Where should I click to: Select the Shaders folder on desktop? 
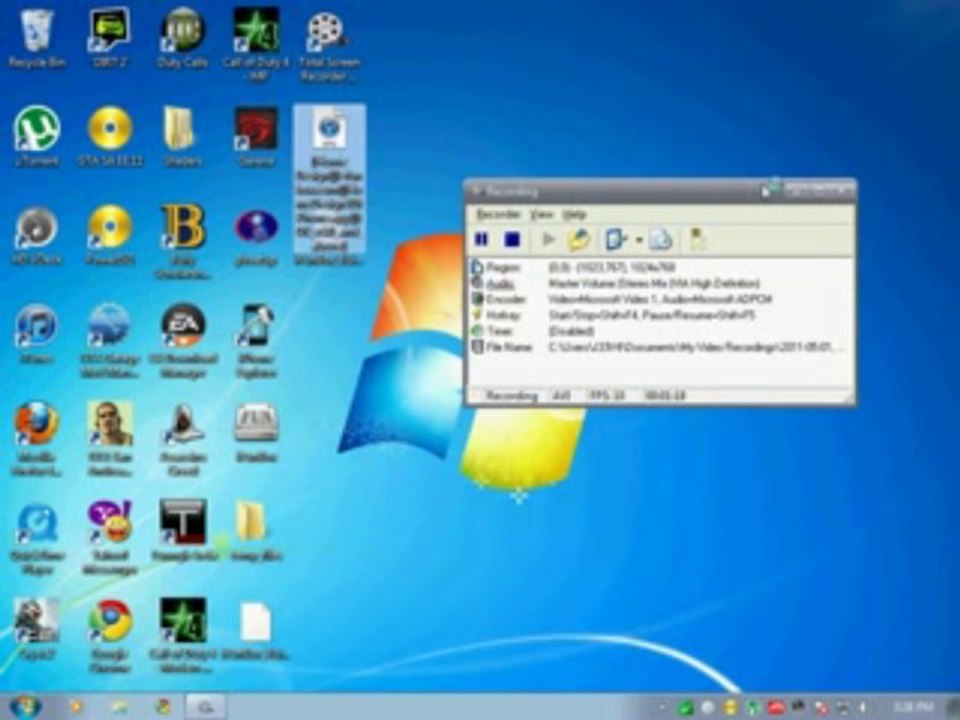click(181, 136)
